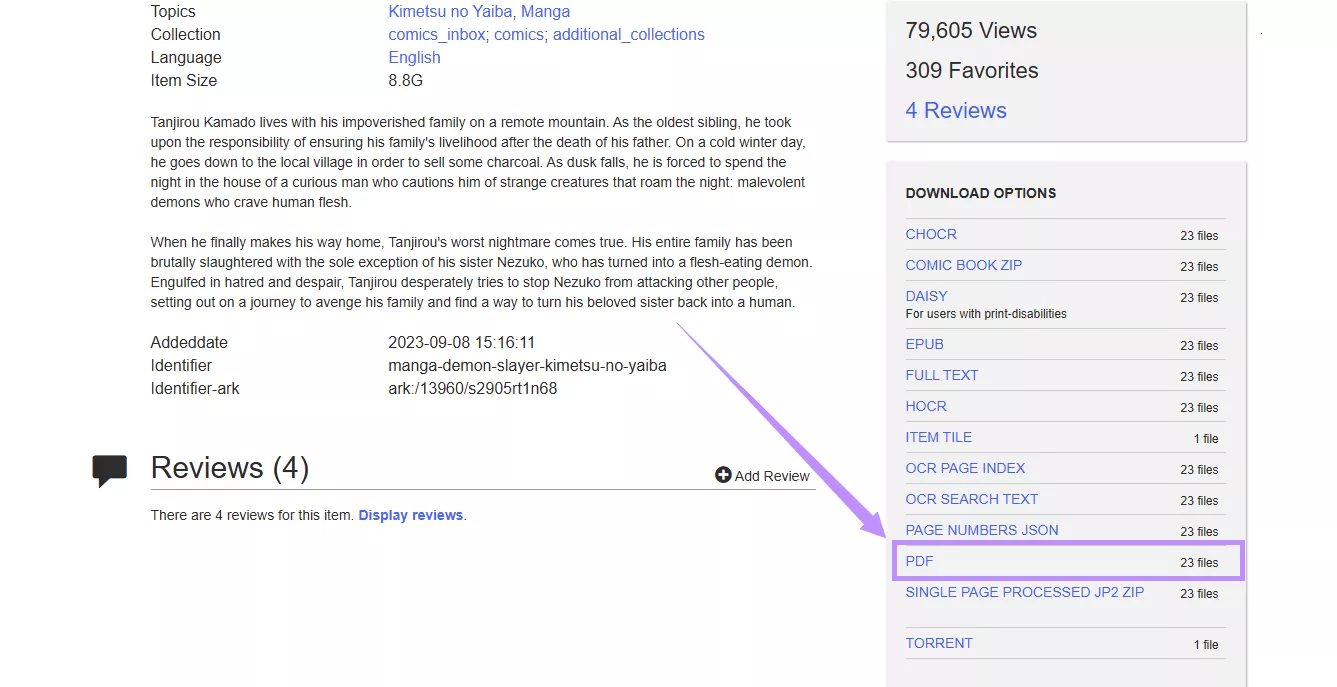This screenshot has width=1337, height=687.
Task: Open the ITEM TILE download
Action: 938,437
